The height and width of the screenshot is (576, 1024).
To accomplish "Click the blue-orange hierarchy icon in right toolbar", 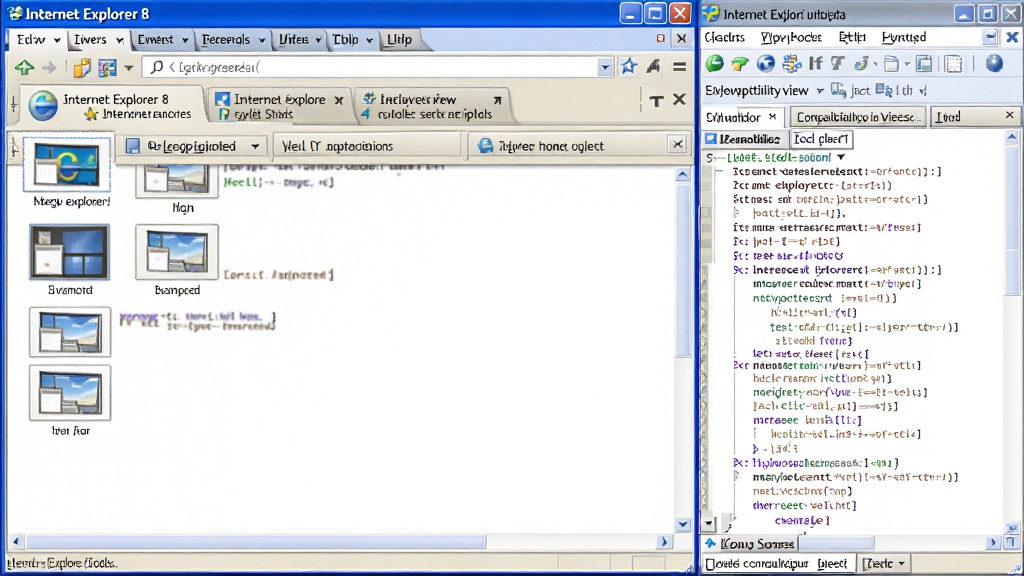I will [x=792, y=63].
